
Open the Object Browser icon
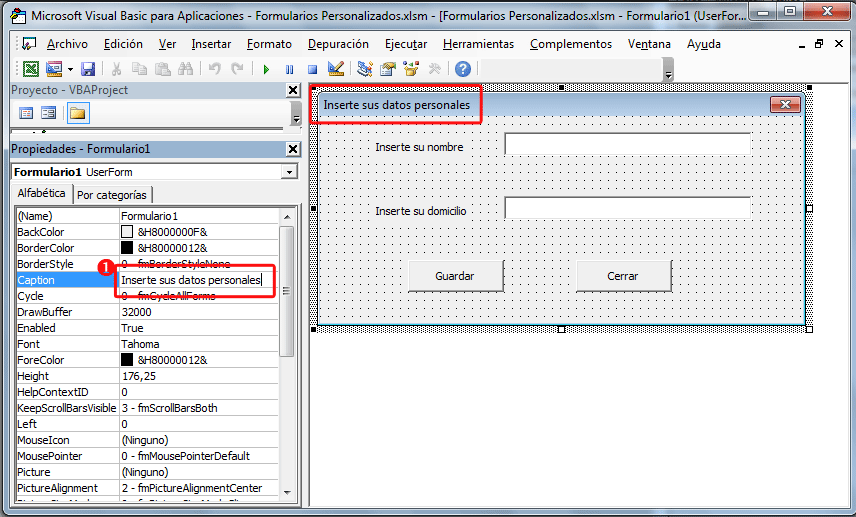pos(411,69)
